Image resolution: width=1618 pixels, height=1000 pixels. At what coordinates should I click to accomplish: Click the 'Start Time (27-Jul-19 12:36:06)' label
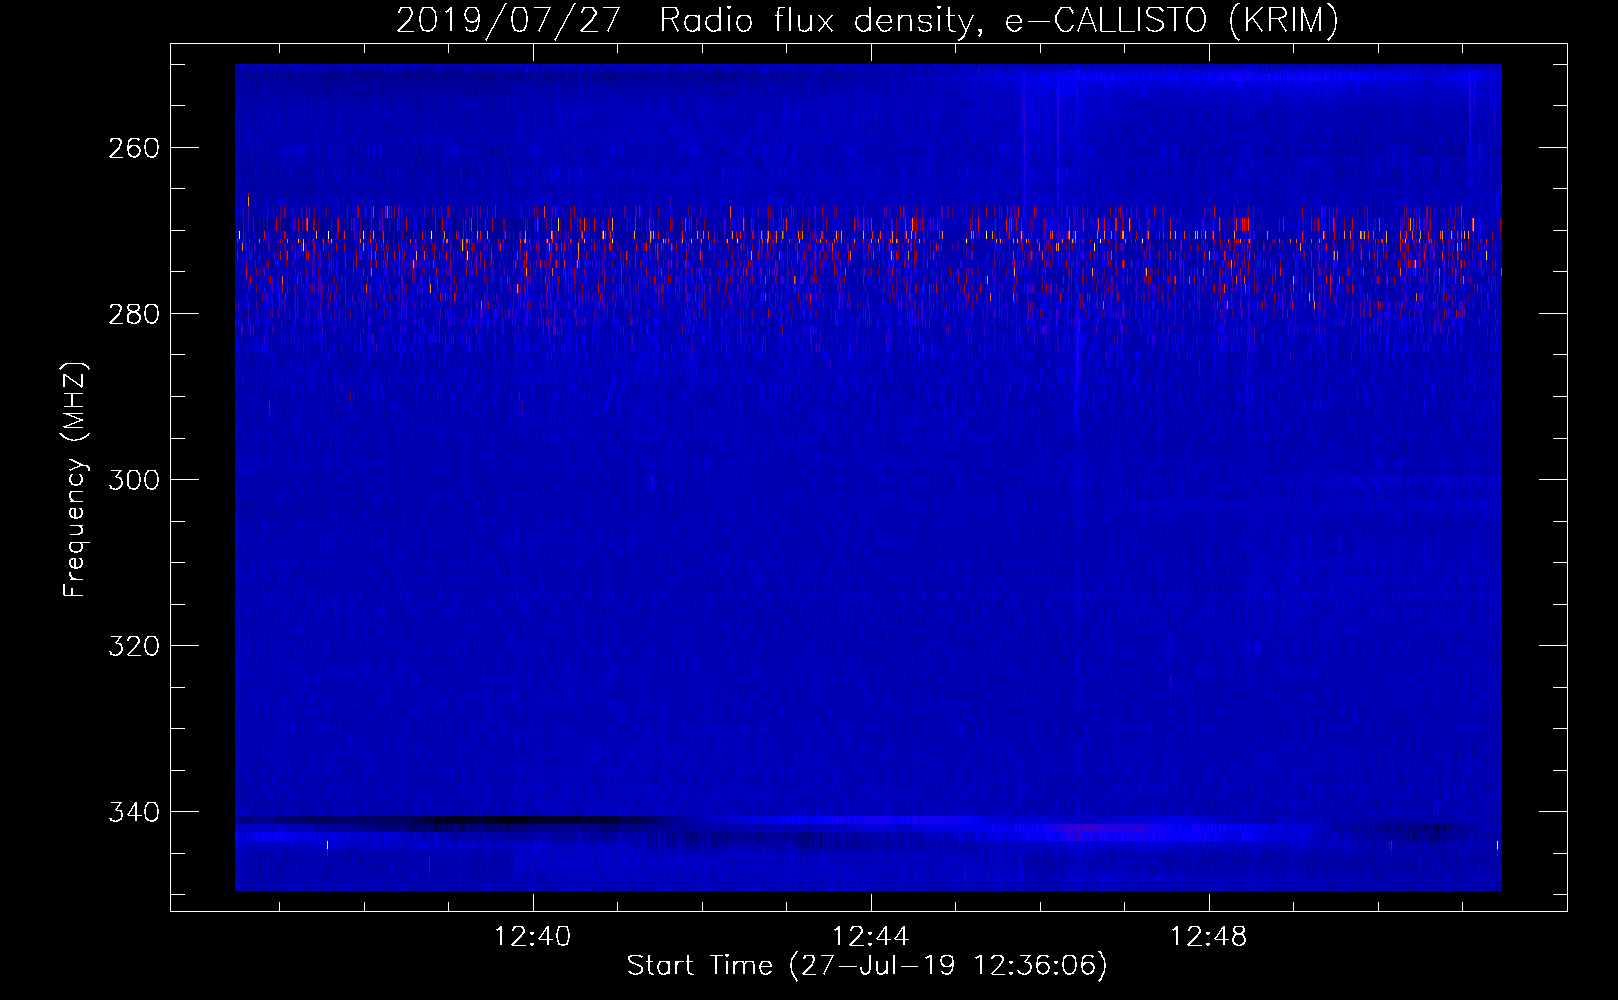point(867,966)
